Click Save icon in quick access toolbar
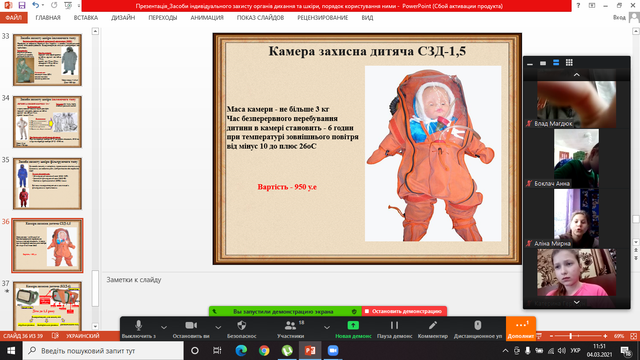Viewport: 640px width, 360px height. pos(22,5)
